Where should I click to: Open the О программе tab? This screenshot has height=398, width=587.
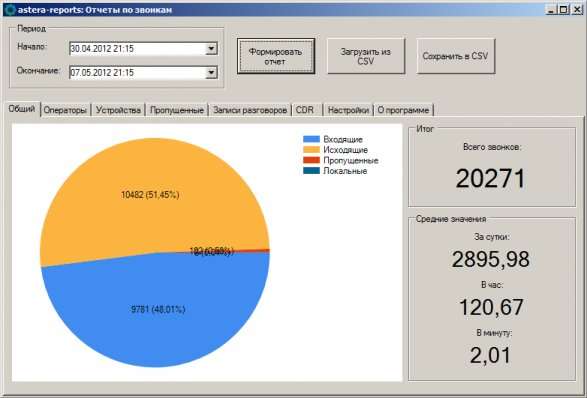(404, 110)
